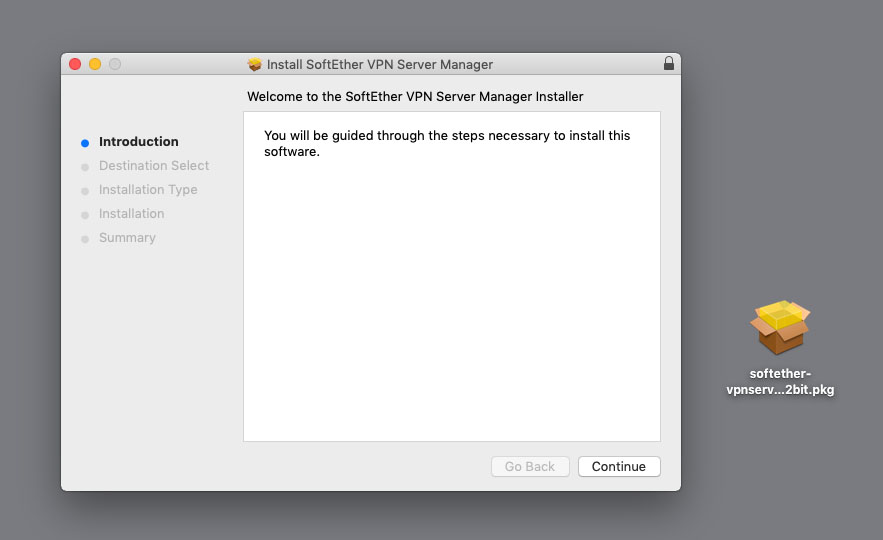Choose the Installation Type step label

point(148,190)
